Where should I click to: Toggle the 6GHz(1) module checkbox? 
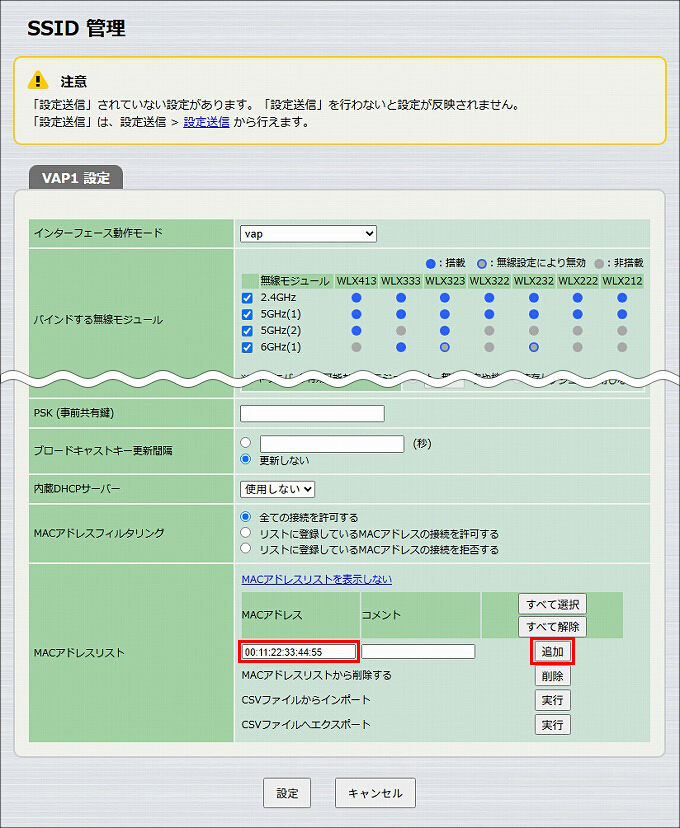tap(247, 347)
